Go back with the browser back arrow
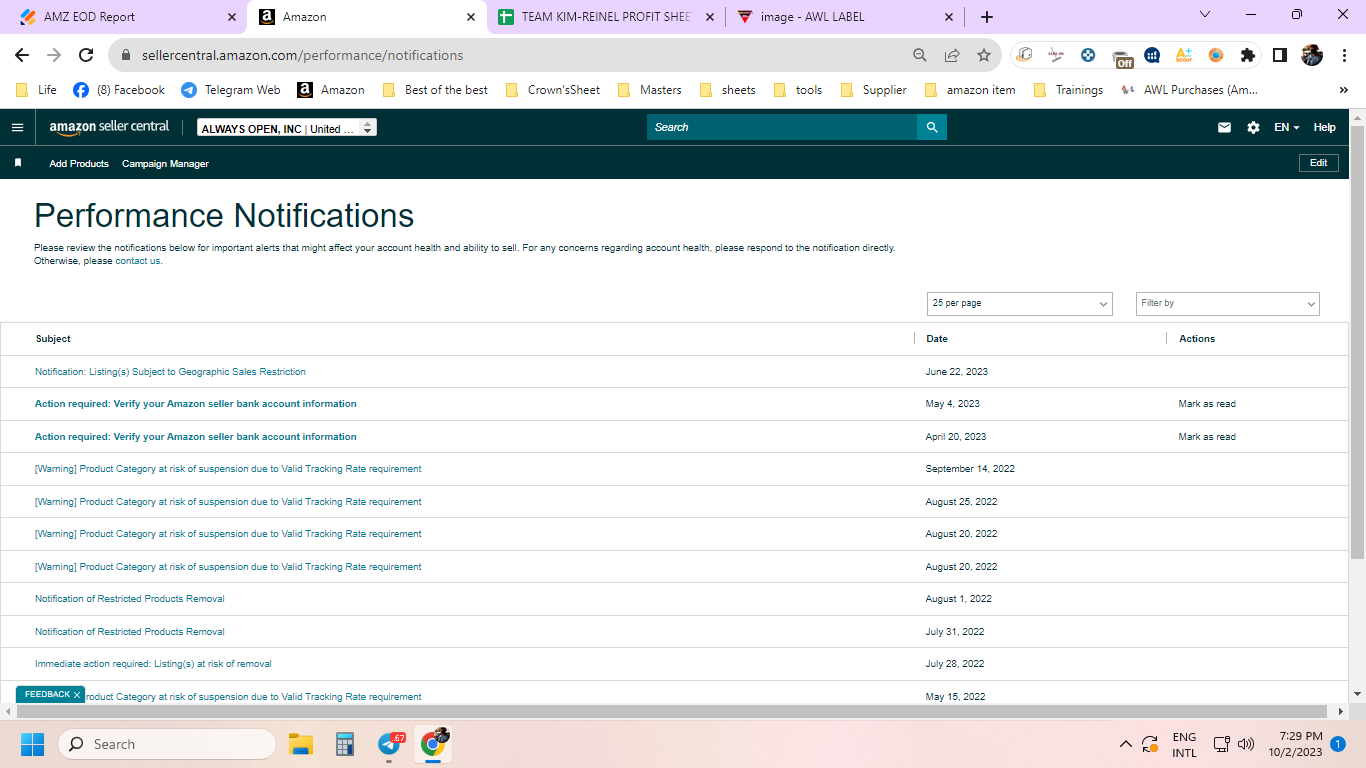 [22, 55]
